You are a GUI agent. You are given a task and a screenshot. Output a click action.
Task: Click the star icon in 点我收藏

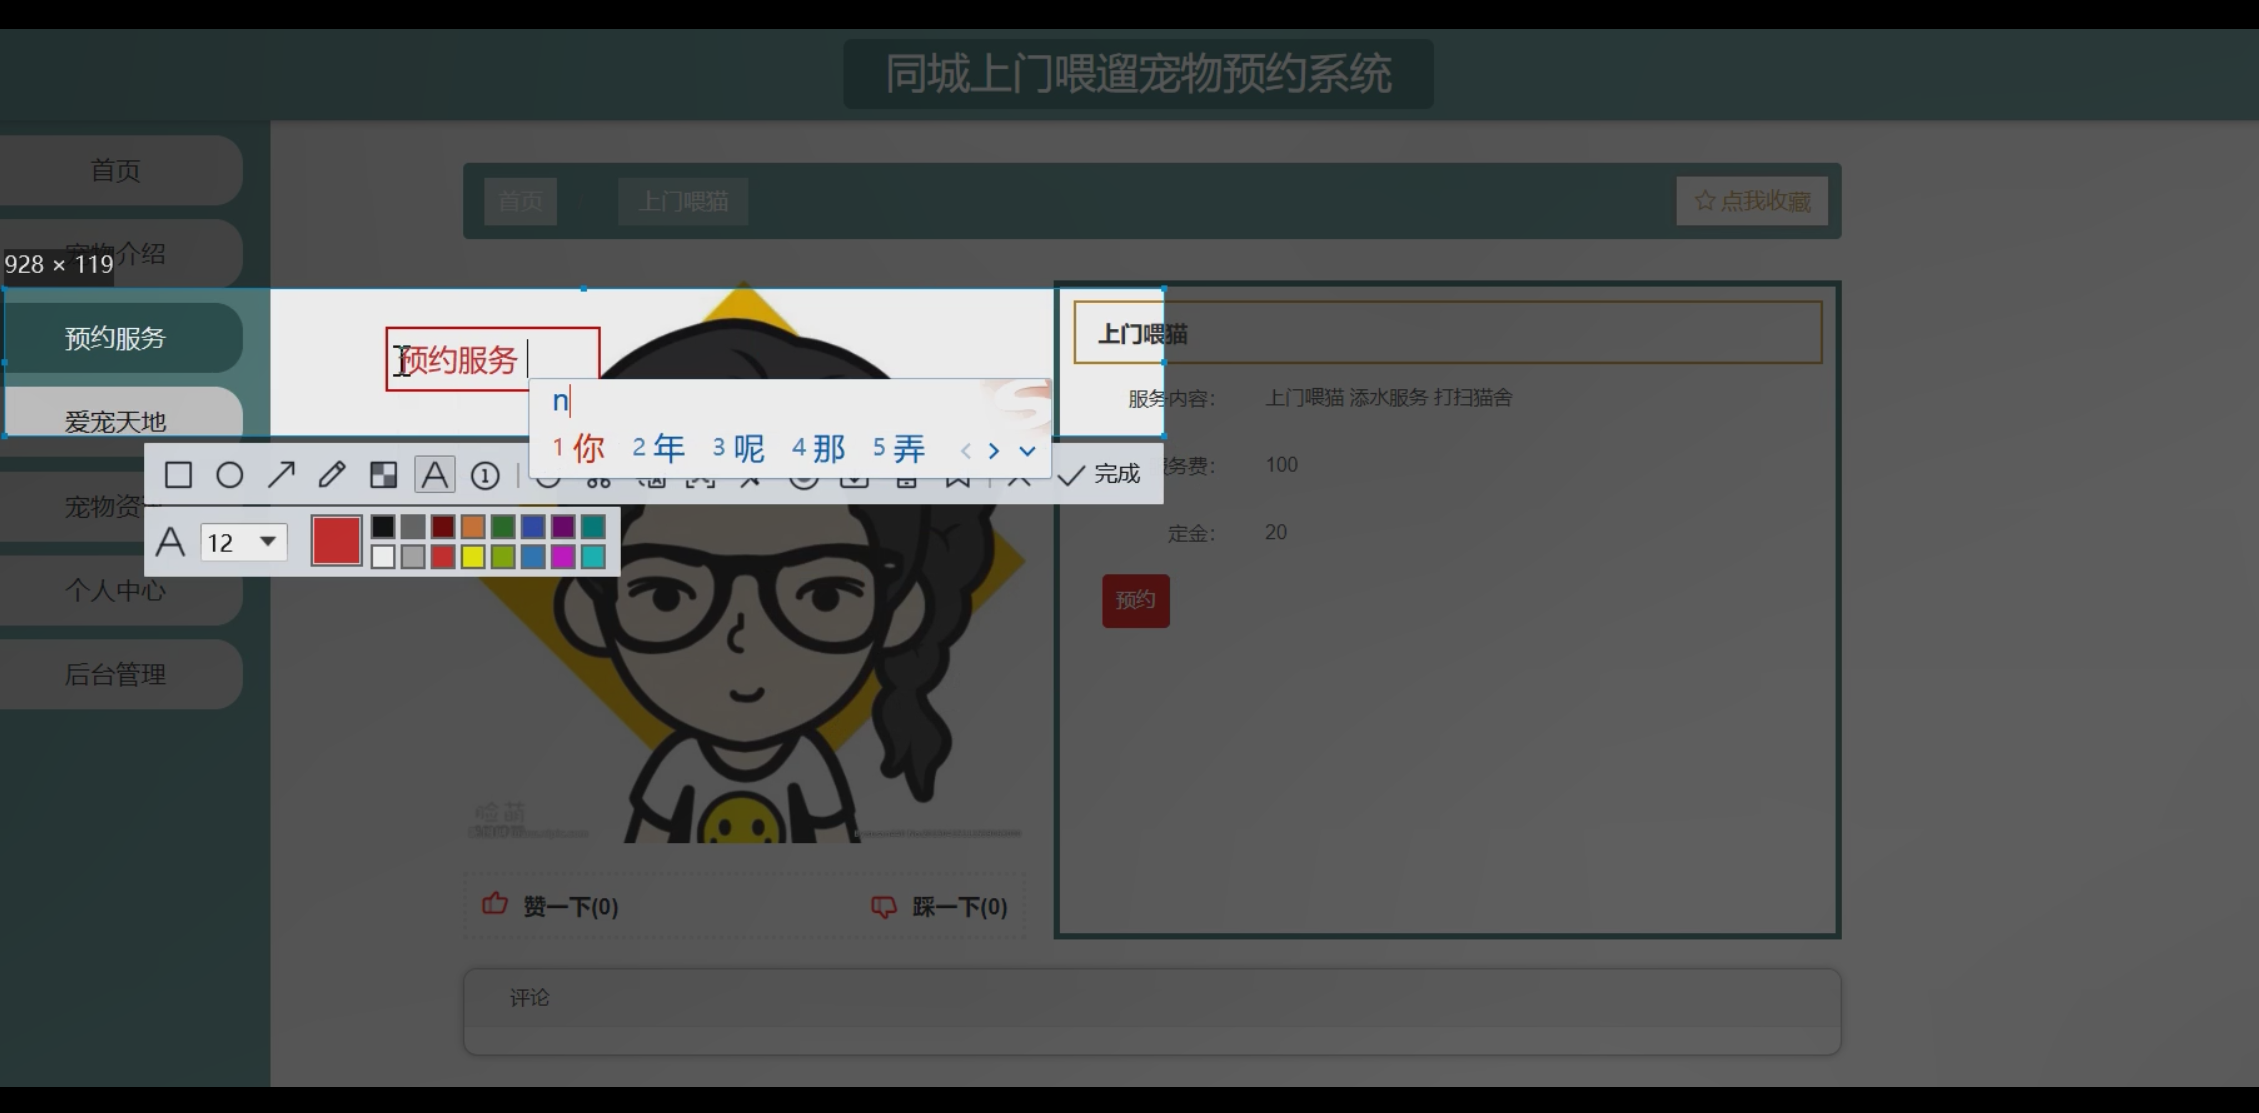pos(1705,201)
